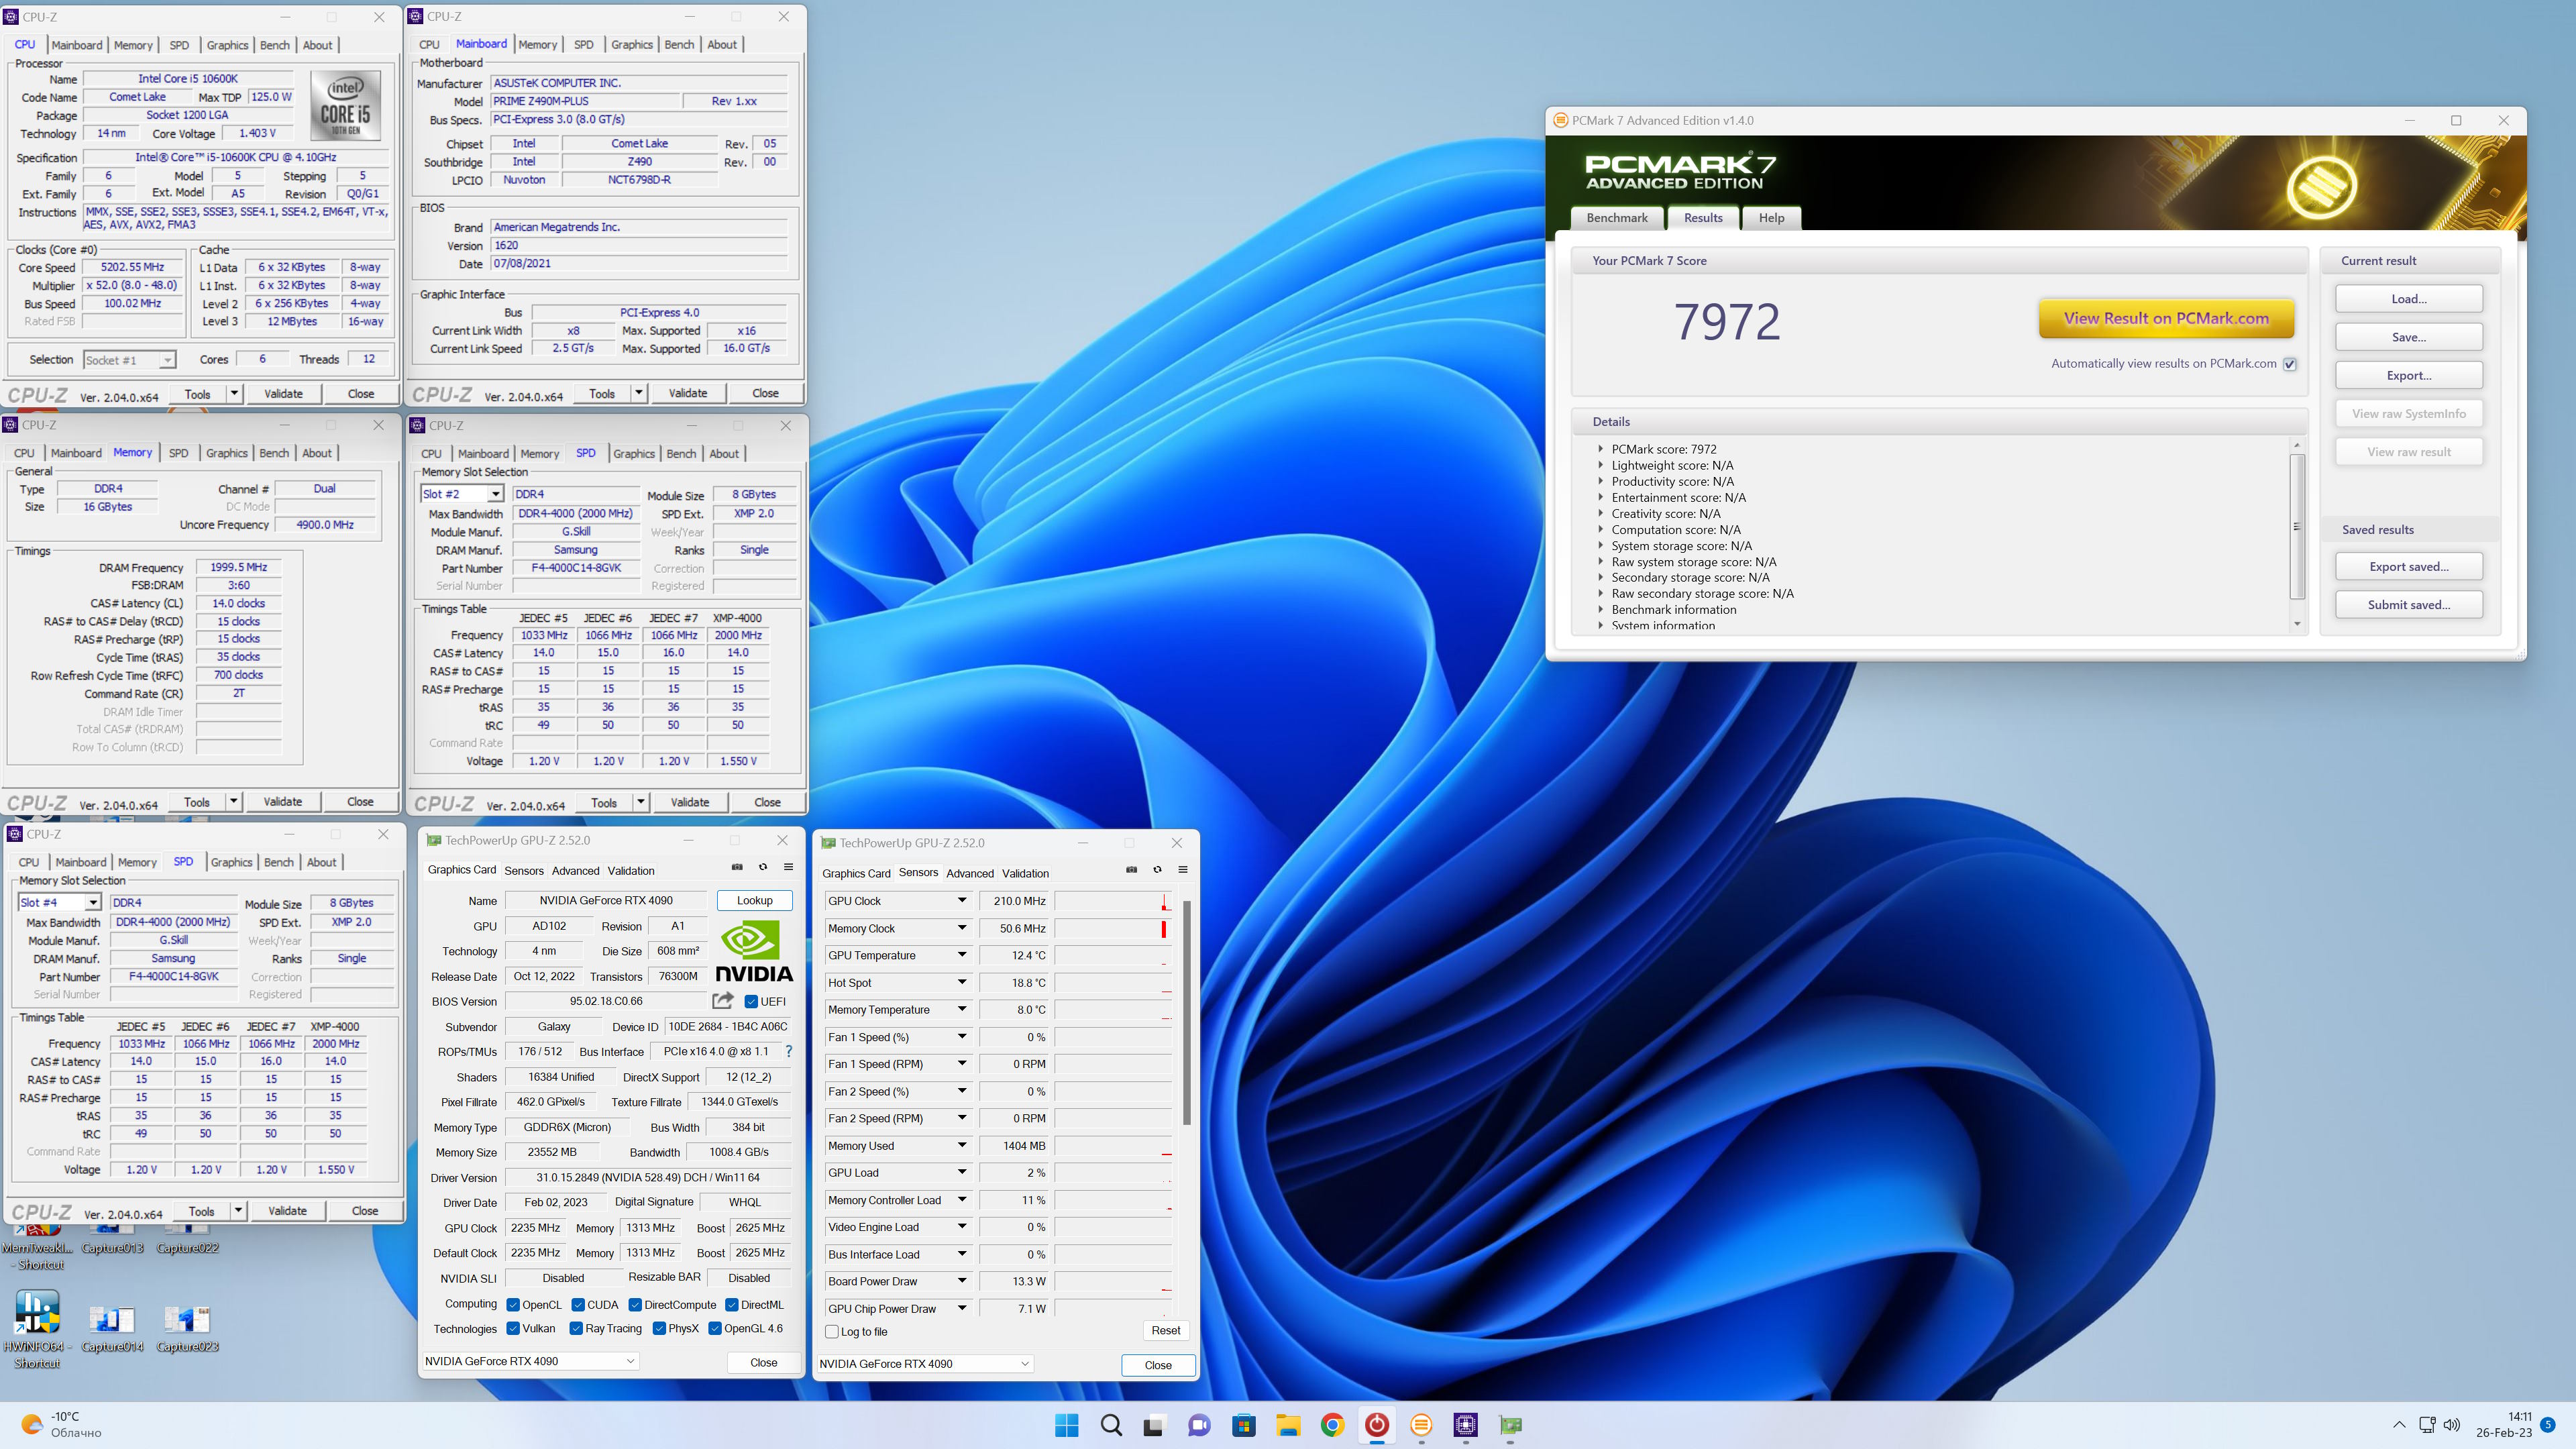Open the MemTweakIt shortcut on desktop
The width and height of the screenshot is (2576, 1449).
point(38,1247)
